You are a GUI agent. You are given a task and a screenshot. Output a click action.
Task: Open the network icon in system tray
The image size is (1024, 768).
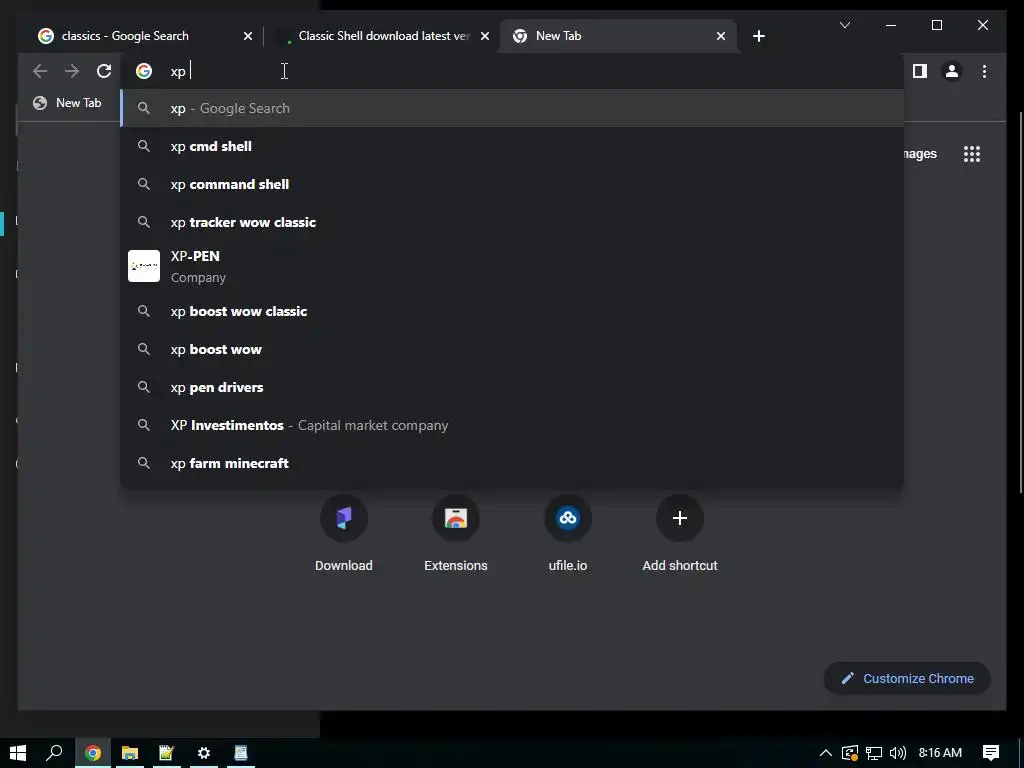click(x=874, y=753)
